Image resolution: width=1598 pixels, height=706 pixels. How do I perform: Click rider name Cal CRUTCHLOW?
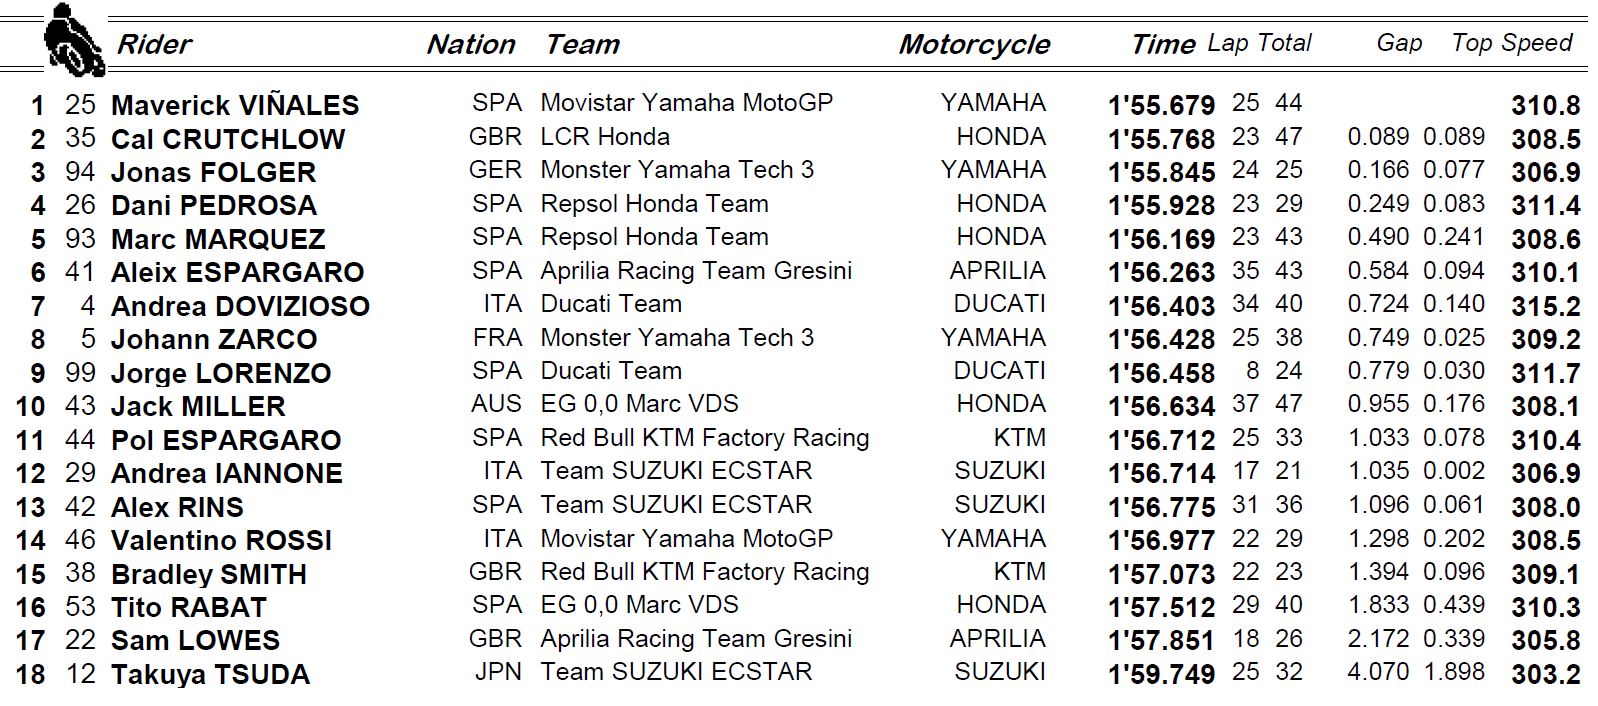(x=228, y=139)
